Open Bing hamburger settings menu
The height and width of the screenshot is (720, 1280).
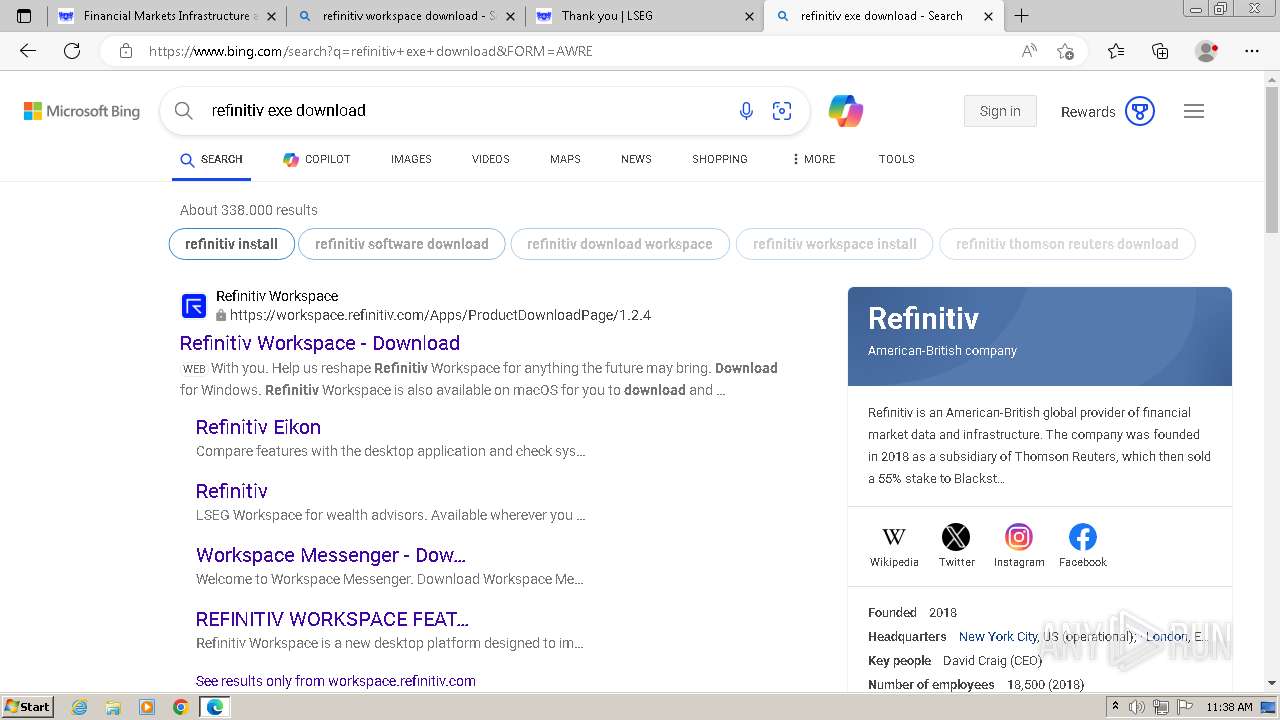(x=1194, y=111)
